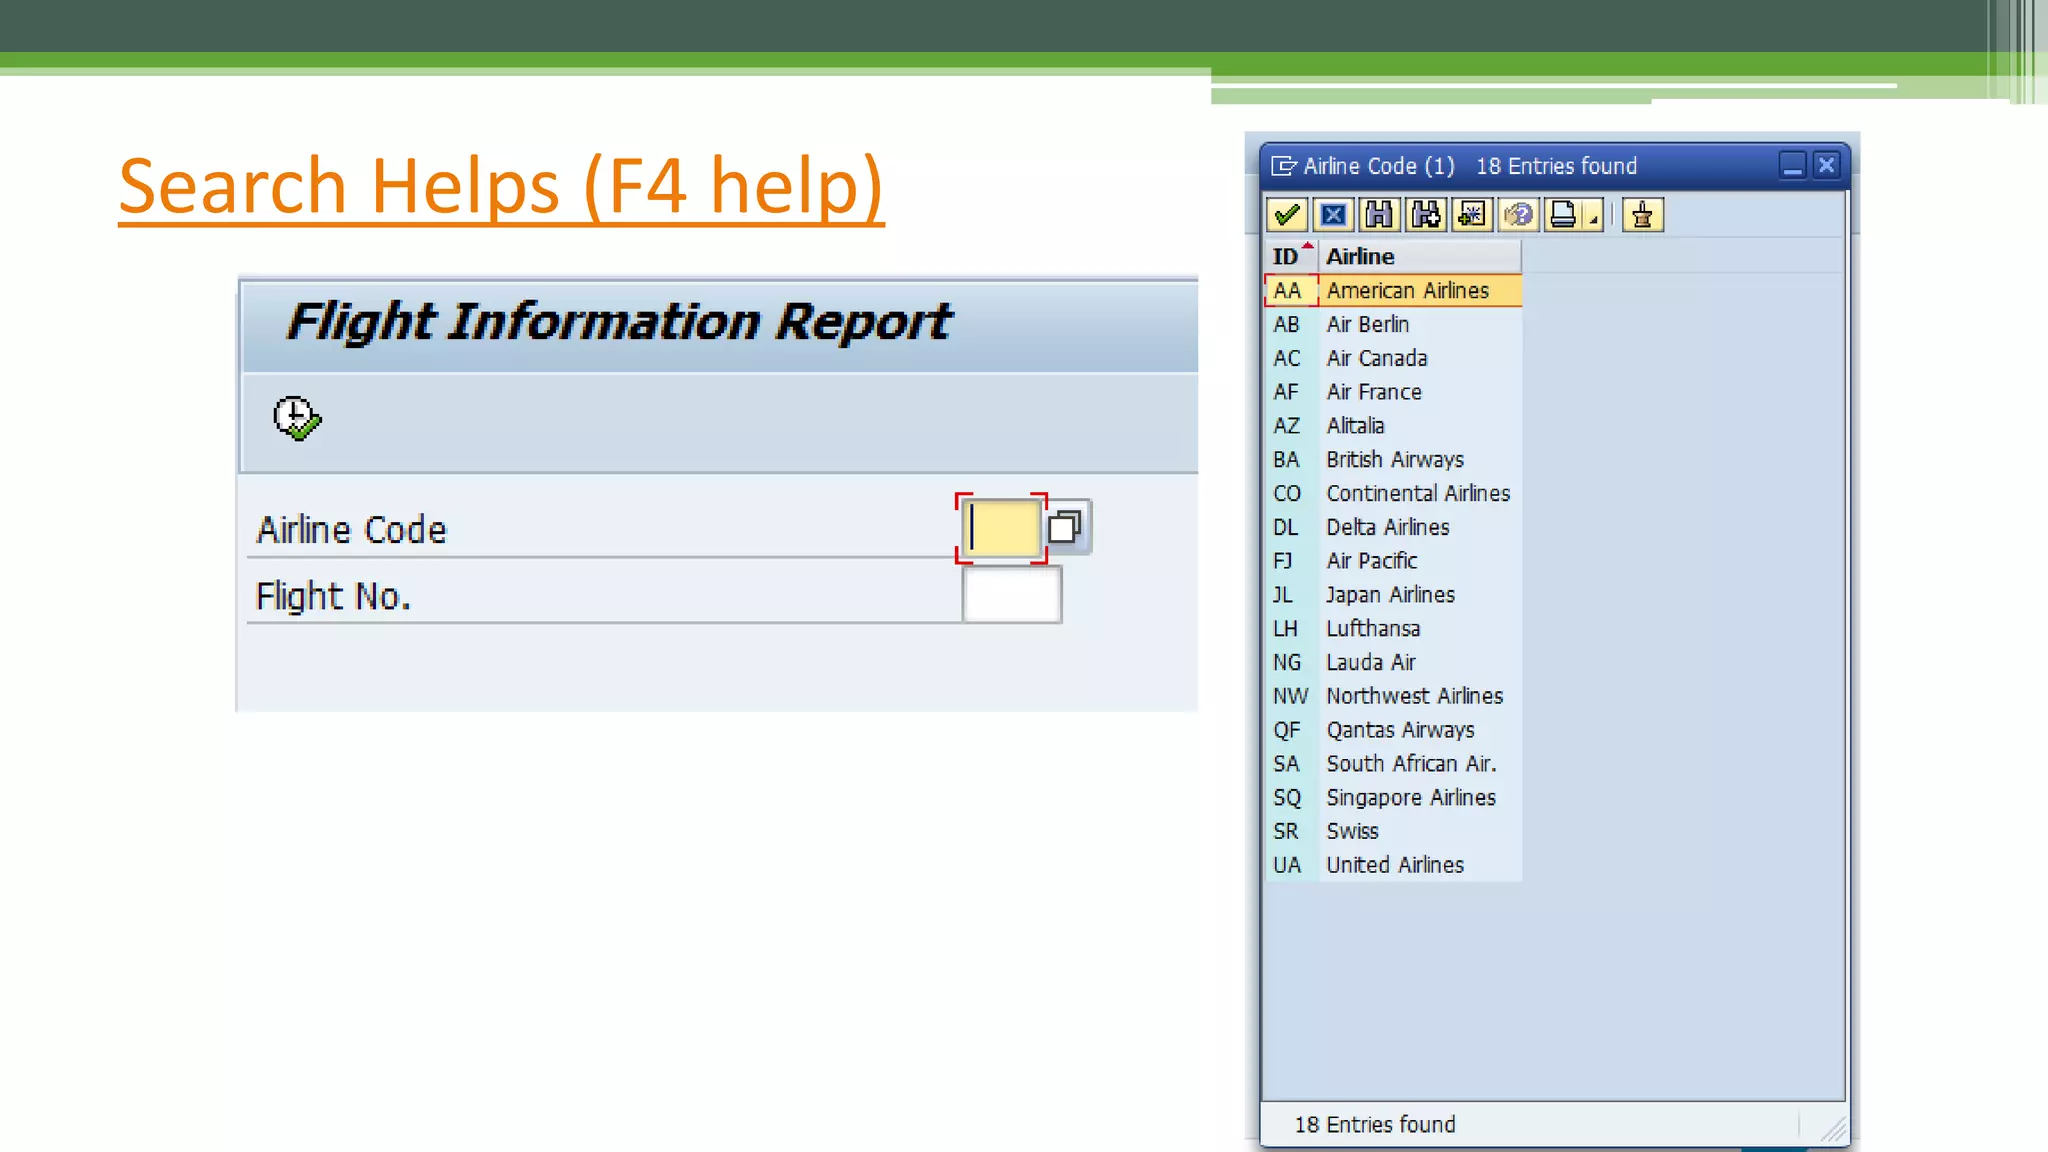Image resolution: width=2048 pixels, height=1152 pixels.
Task: Click the Airline Code input field
Action: click(1001, 528)
